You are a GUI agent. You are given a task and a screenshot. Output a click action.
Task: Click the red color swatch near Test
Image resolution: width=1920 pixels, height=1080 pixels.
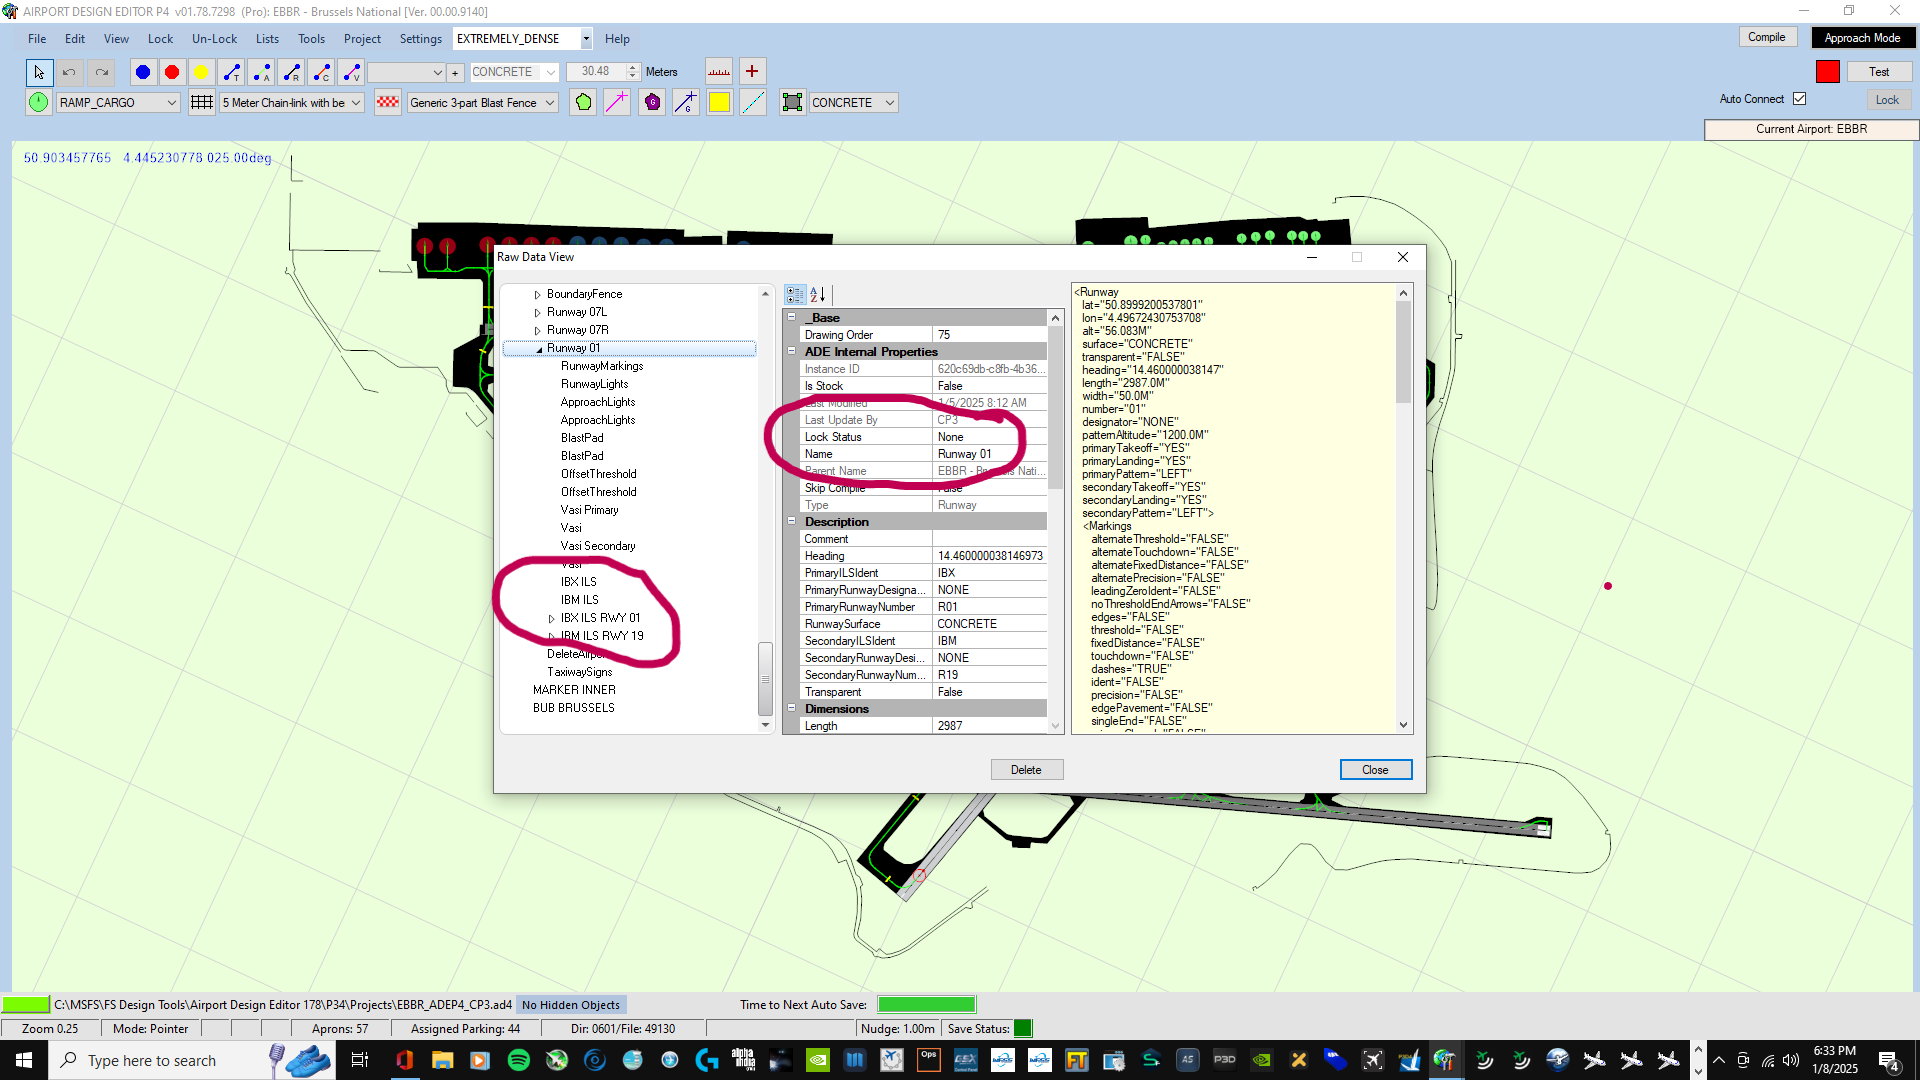click(1828, 72)
